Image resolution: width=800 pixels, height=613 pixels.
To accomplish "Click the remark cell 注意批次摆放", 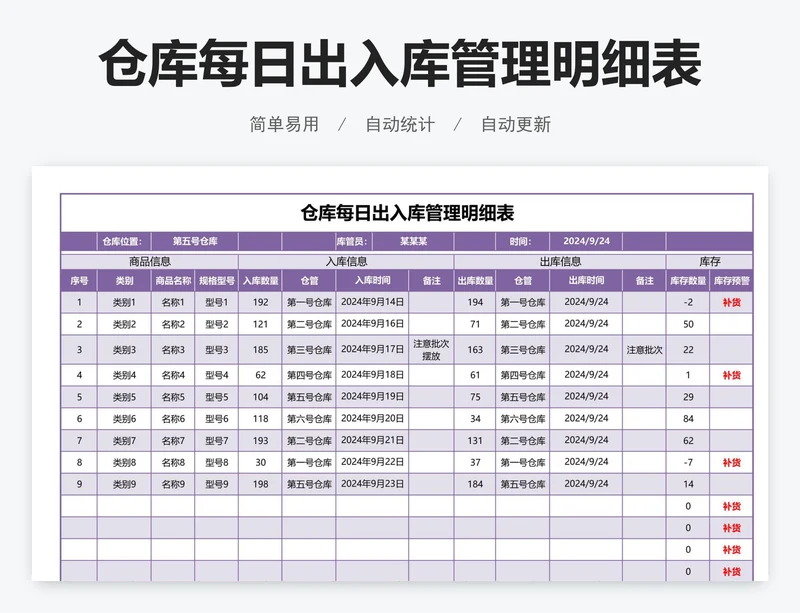I will tap(431, 350).
